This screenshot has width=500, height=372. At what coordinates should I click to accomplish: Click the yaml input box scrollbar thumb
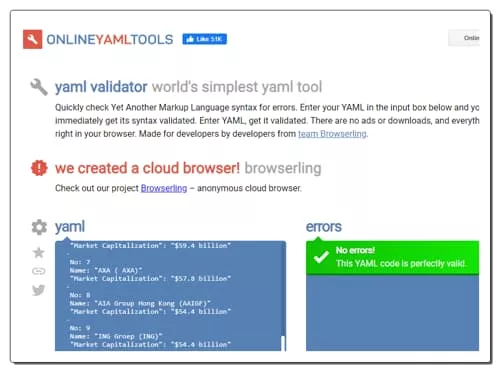pyautogui.click(x=283, y=343)
